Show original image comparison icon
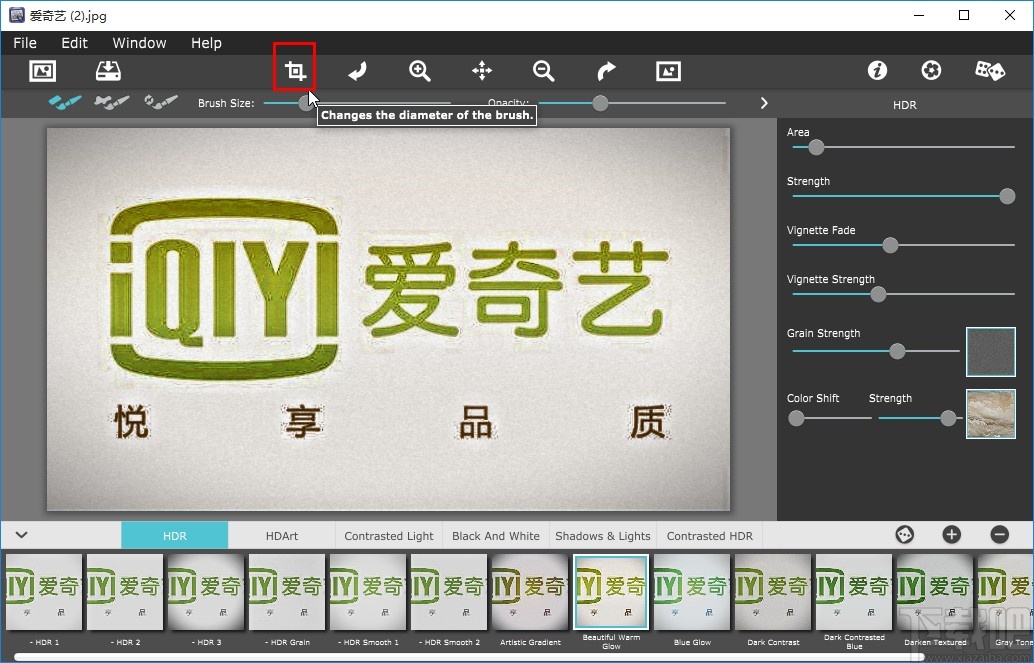1034x663 pixels. [668, 71]
